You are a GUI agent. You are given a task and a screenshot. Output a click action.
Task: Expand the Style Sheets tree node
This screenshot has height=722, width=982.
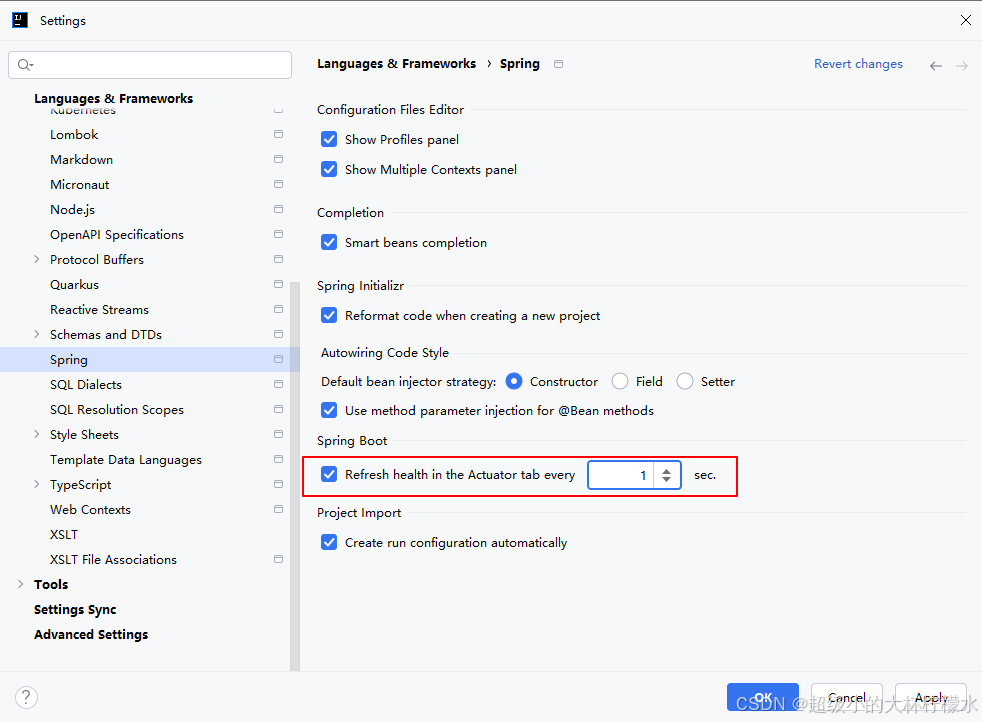[x=37, y=434]
